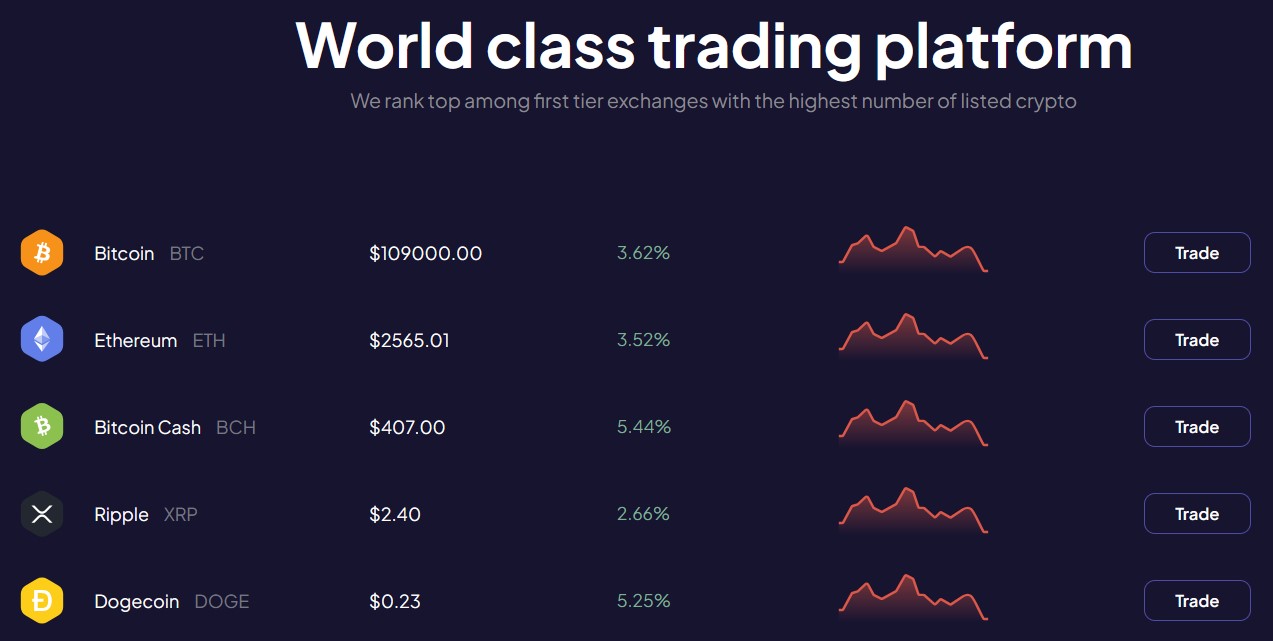Click the $109000.00 Bitcoin price
Viewport: 1273px width, 641px height.
426,254
